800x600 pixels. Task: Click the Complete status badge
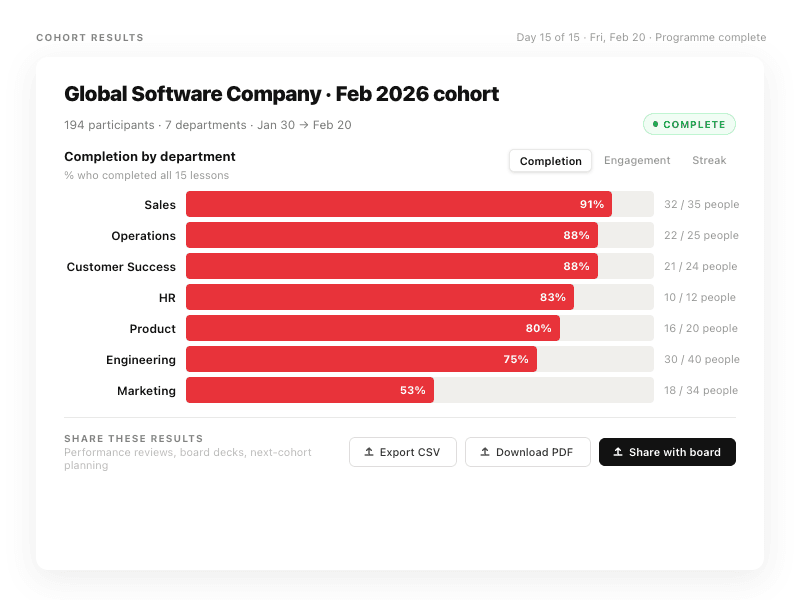tap(689, 125)
